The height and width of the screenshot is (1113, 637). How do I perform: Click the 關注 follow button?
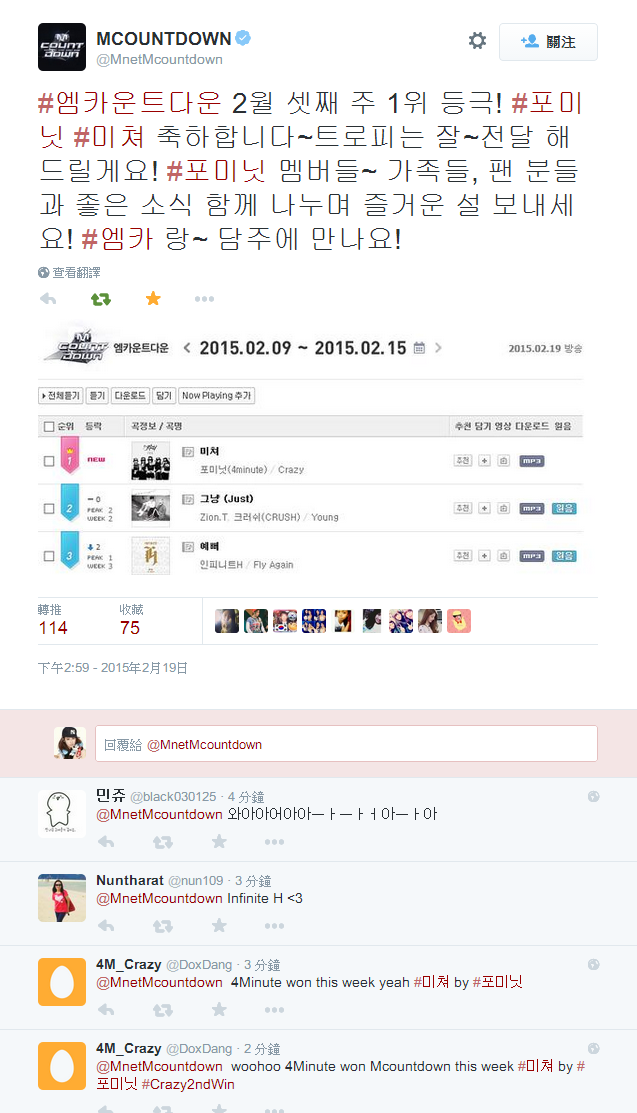[548, 42]
